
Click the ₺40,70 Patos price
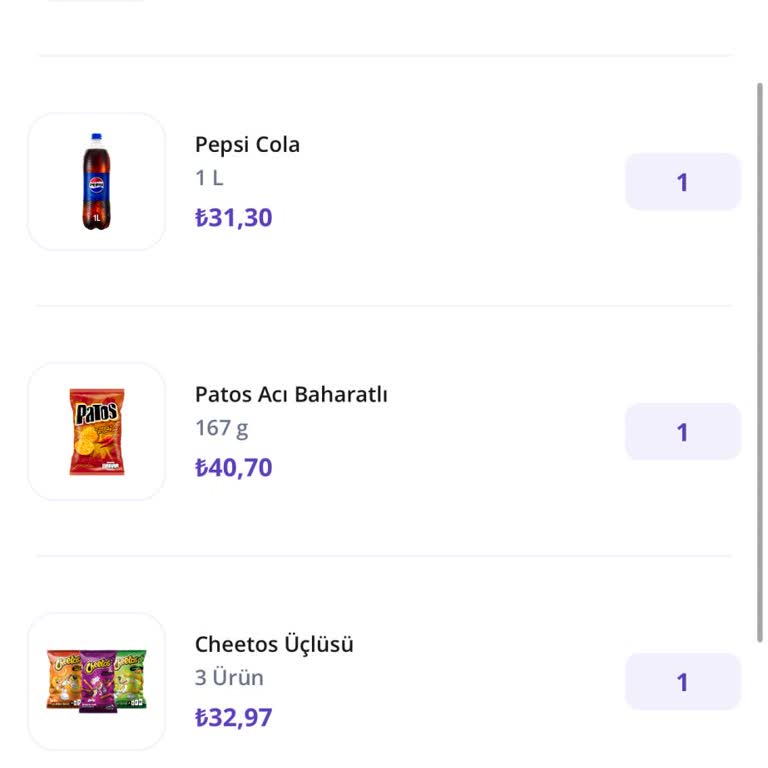tap(233, 468)
